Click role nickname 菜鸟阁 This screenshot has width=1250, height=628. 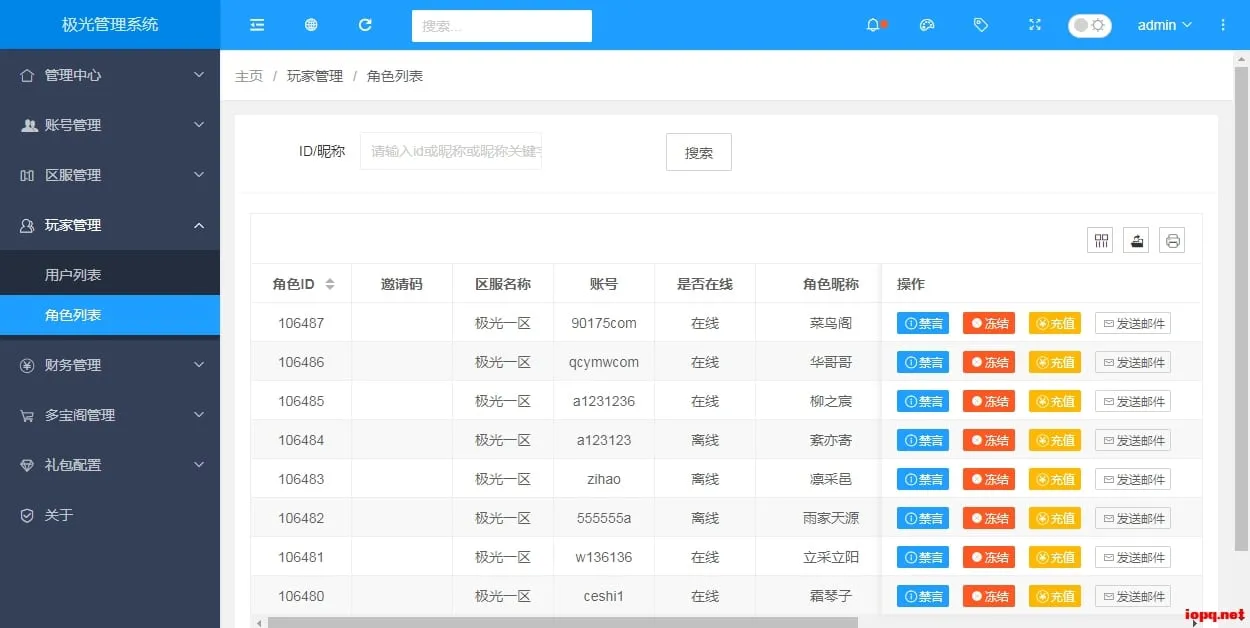831,323
